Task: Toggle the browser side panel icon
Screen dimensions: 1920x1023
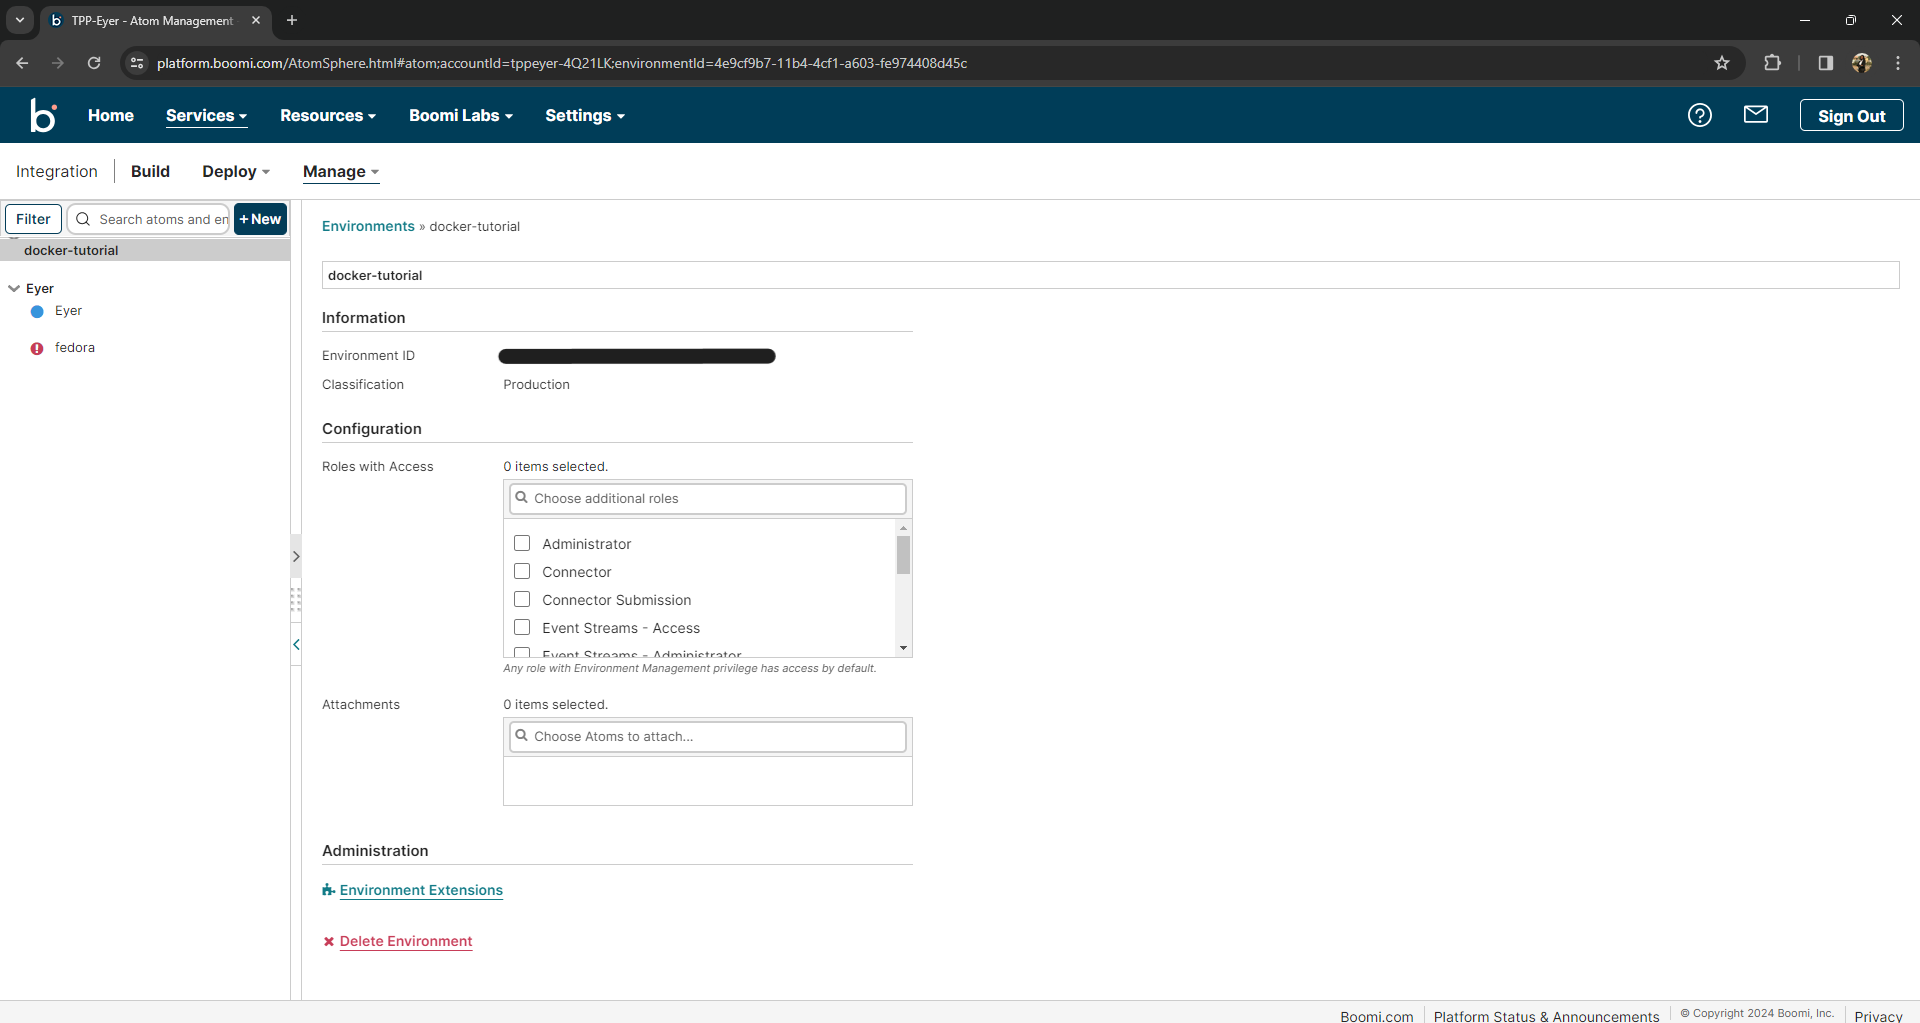Action: (x=1825, y=63)
